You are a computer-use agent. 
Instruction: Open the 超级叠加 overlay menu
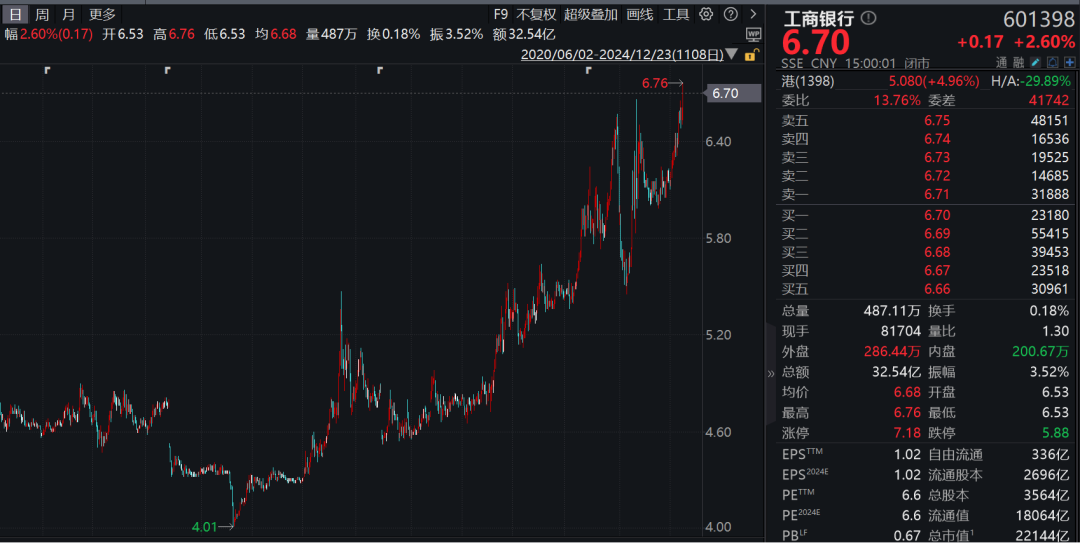591,14
